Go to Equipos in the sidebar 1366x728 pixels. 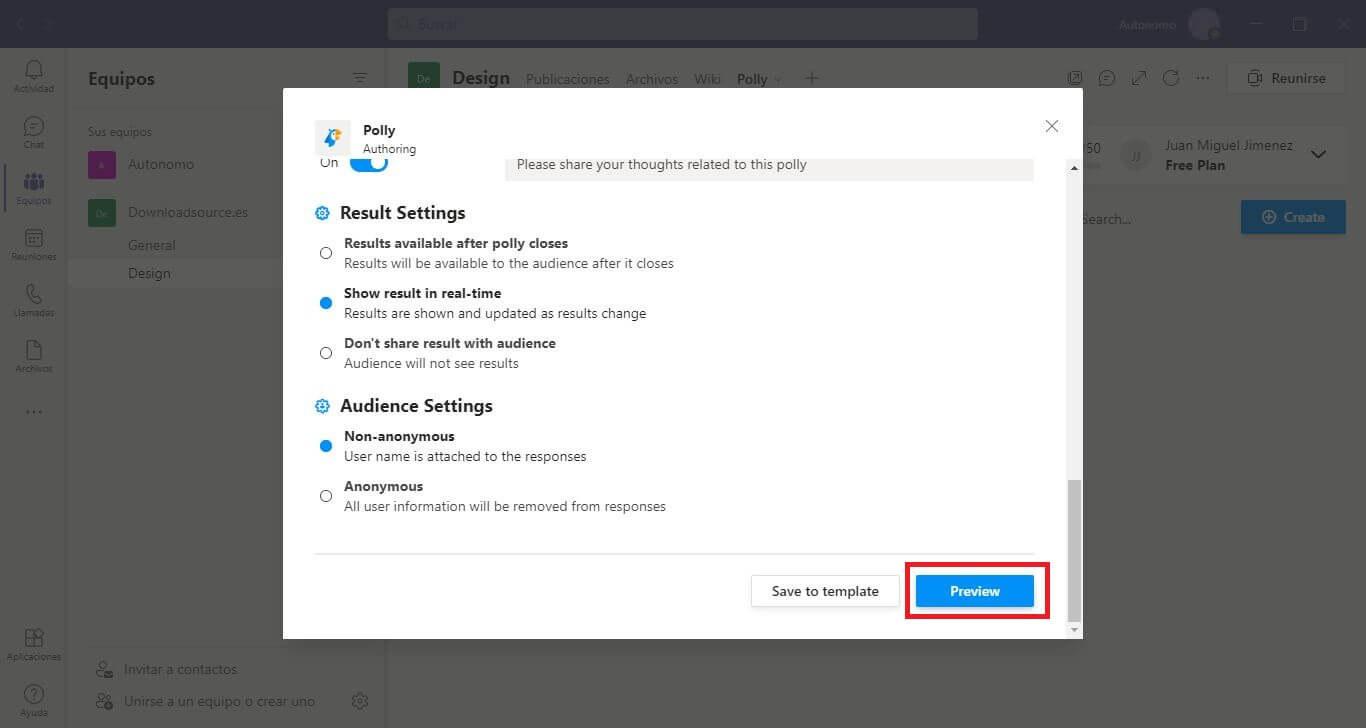click(x=34, y=188)
